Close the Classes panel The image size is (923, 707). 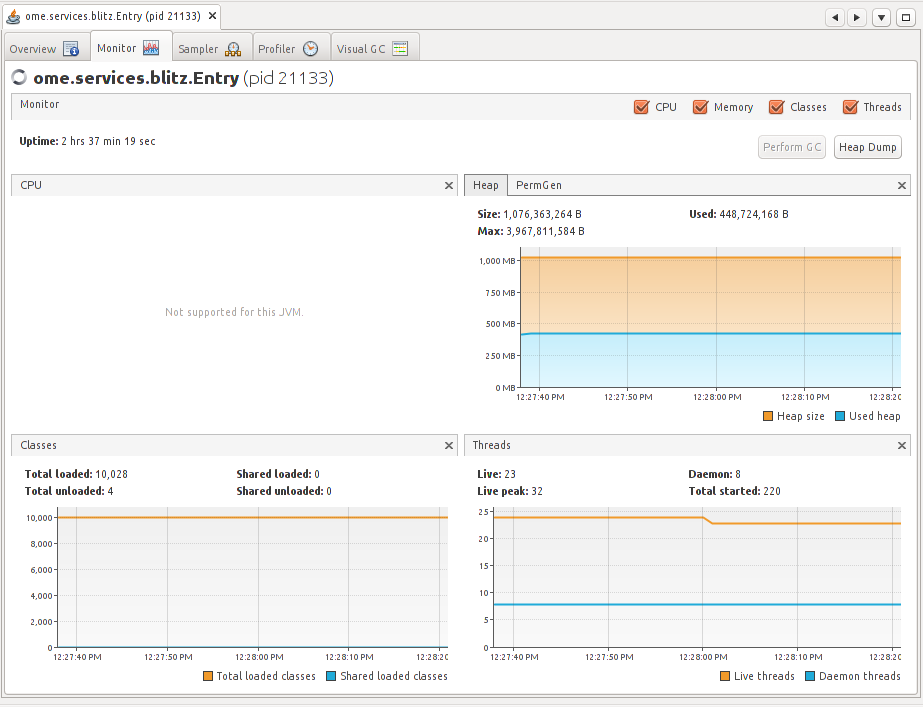pos(449,445)
